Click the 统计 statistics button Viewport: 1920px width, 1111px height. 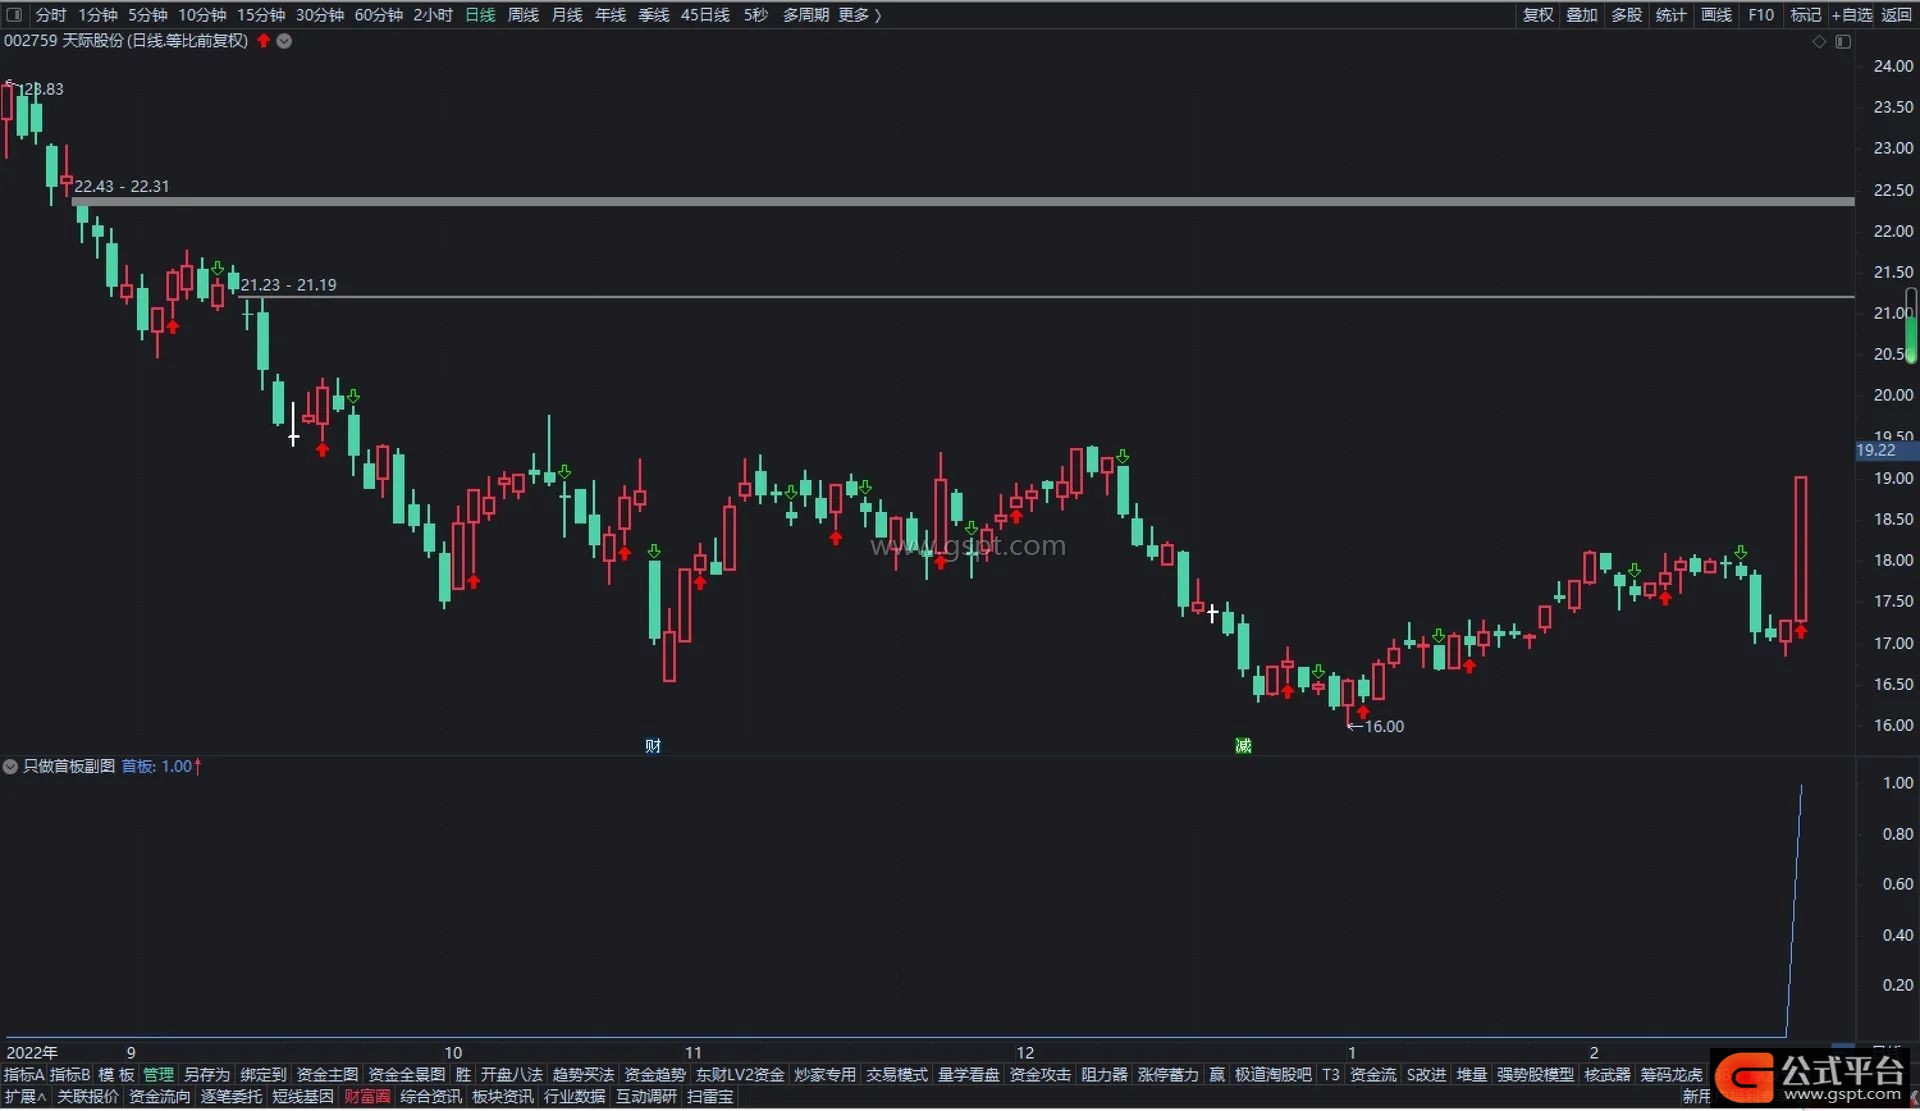1671,15
